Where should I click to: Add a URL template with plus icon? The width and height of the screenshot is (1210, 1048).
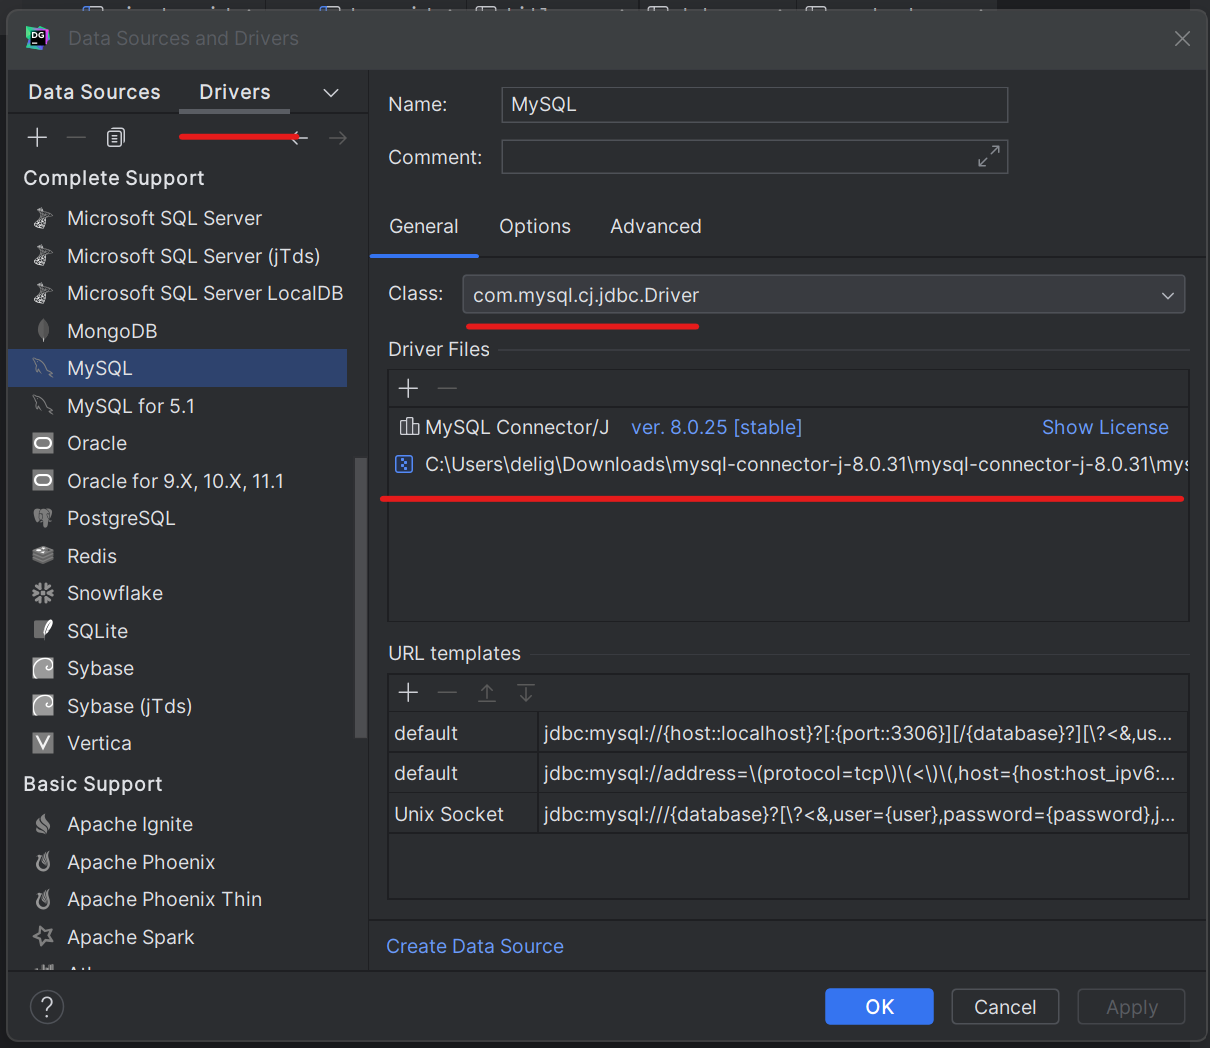[408, 692]
